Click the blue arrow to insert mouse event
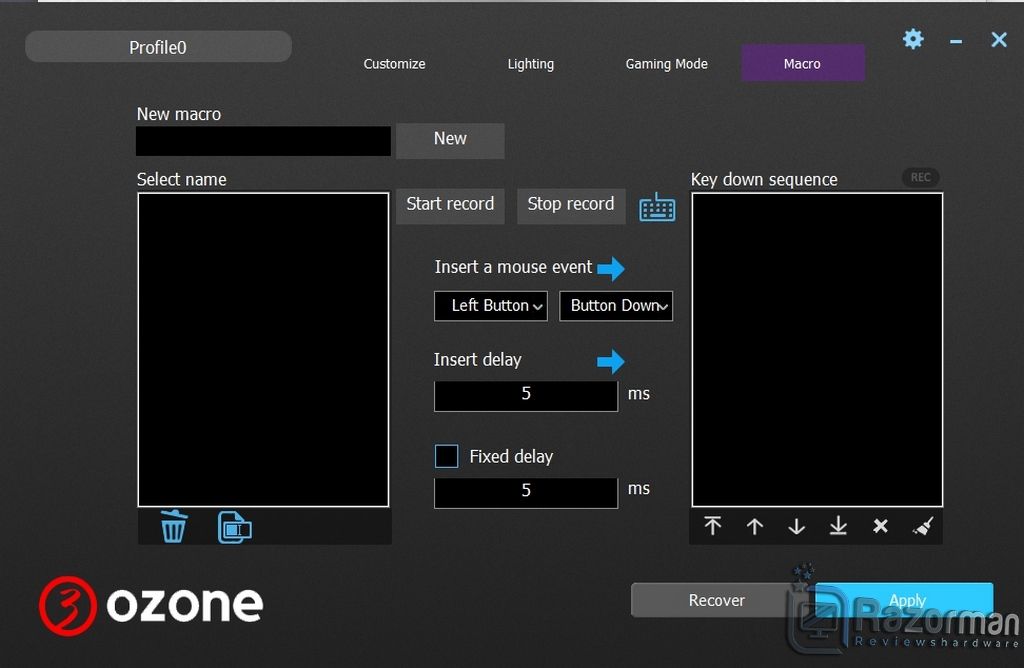The width and height of the screenshot is (1024, 668). click(611, 268)
